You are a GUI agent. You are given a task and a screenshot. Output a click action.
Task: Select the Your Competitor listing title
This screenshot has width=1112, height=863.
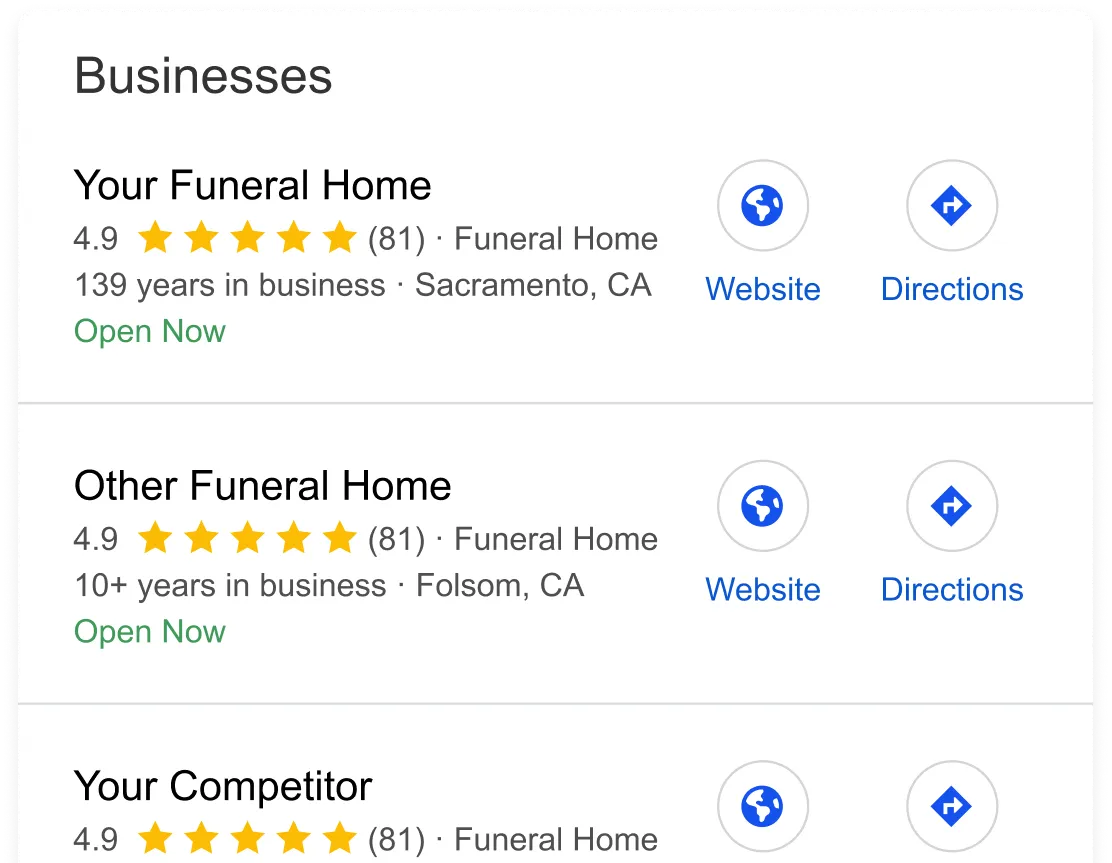tap(223, 786)
